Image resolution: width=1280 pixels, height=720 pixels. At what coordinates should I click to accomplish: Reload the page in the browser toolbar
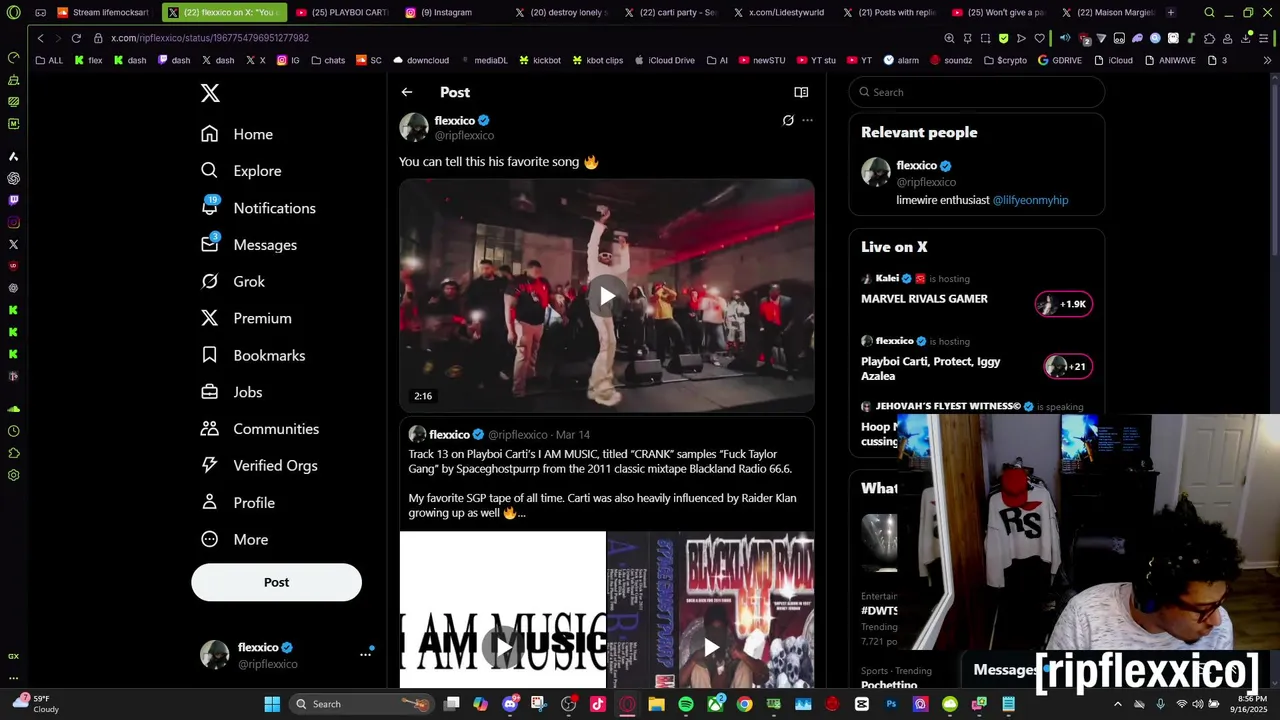point(76,38)
